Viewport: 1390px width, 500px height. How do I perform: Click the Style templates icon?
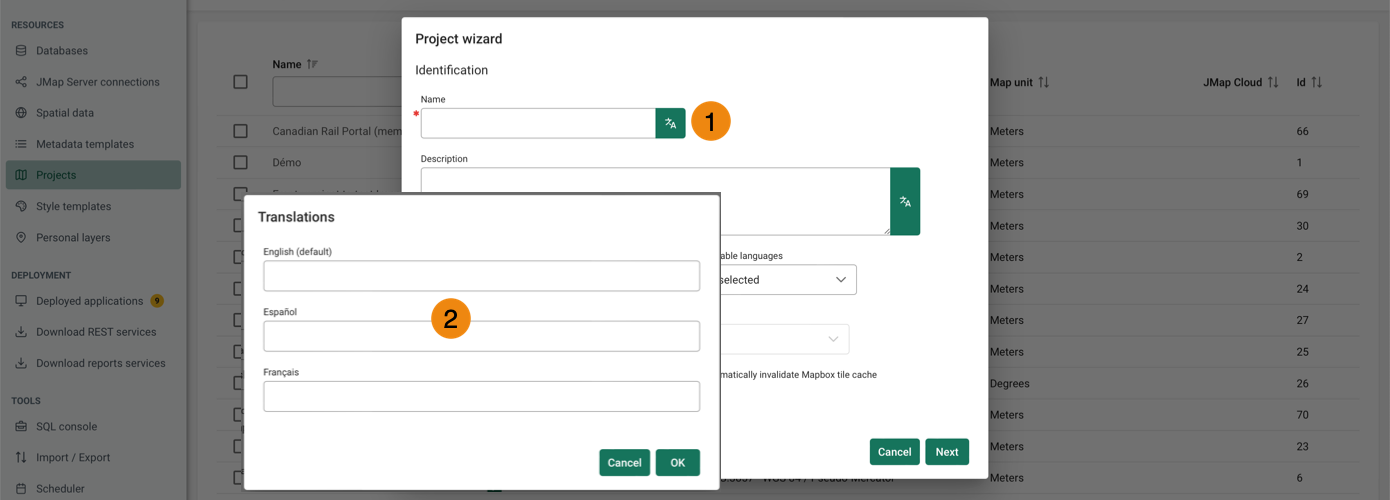point(21,206)
